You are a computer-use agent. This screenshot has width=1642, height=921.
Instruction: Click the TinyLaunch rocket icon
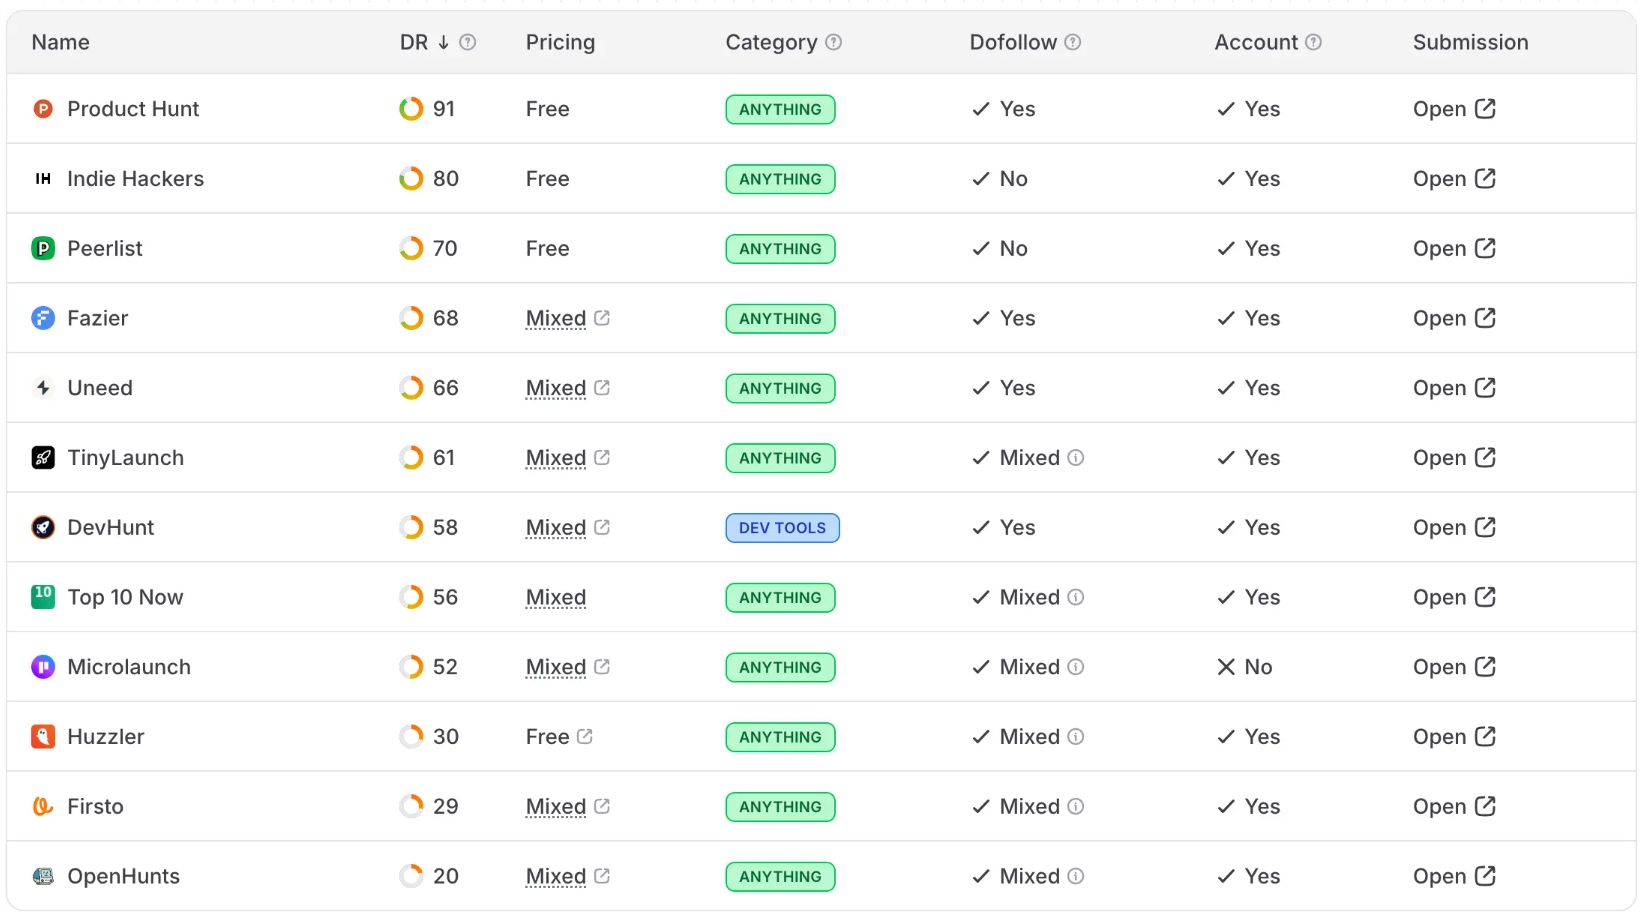point(41,457)
